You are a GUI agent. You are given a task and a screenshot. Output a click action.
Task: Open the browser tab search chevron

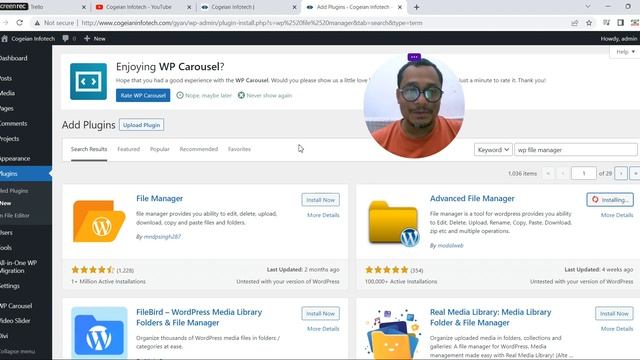(588, 7)
